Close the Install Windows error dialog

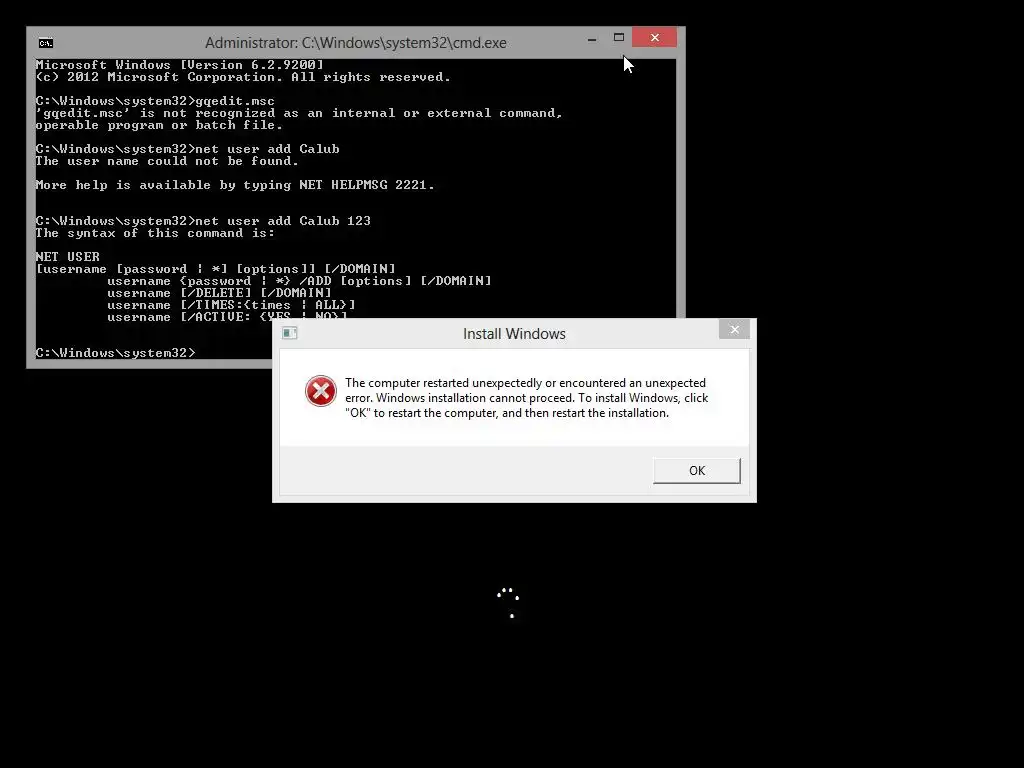coord(734,329)
